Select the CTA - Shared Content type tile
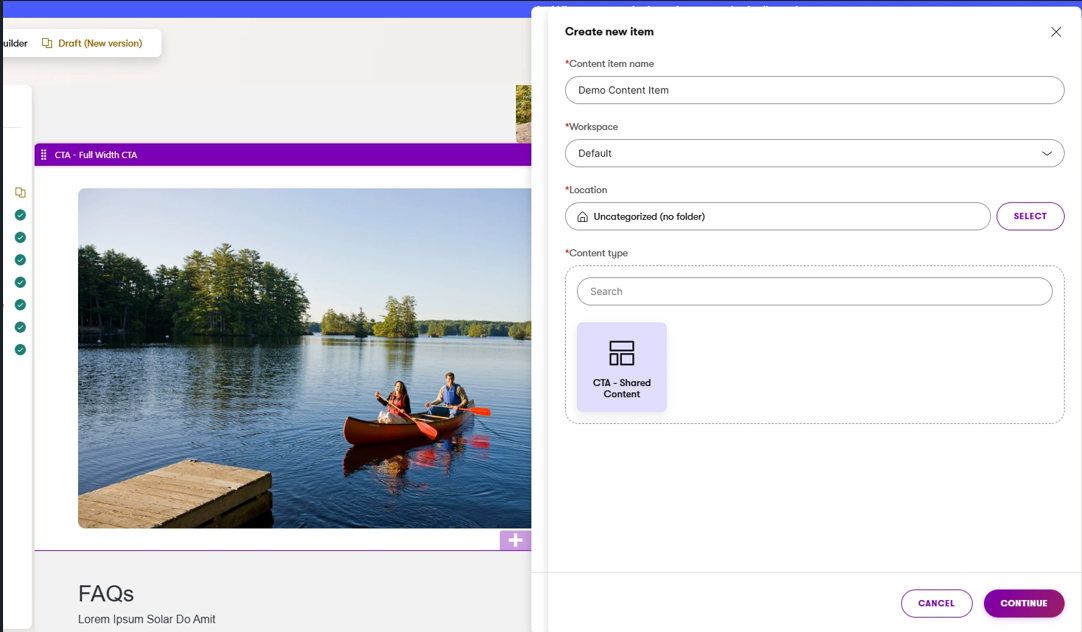Viewport: 1082px width, 632px height. pos(621,367)
